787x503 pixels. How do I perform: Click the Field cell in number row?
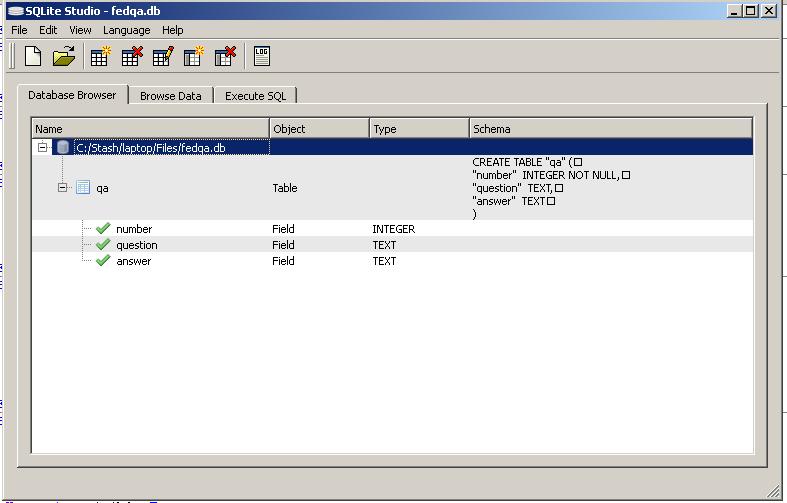click(283, 229)
